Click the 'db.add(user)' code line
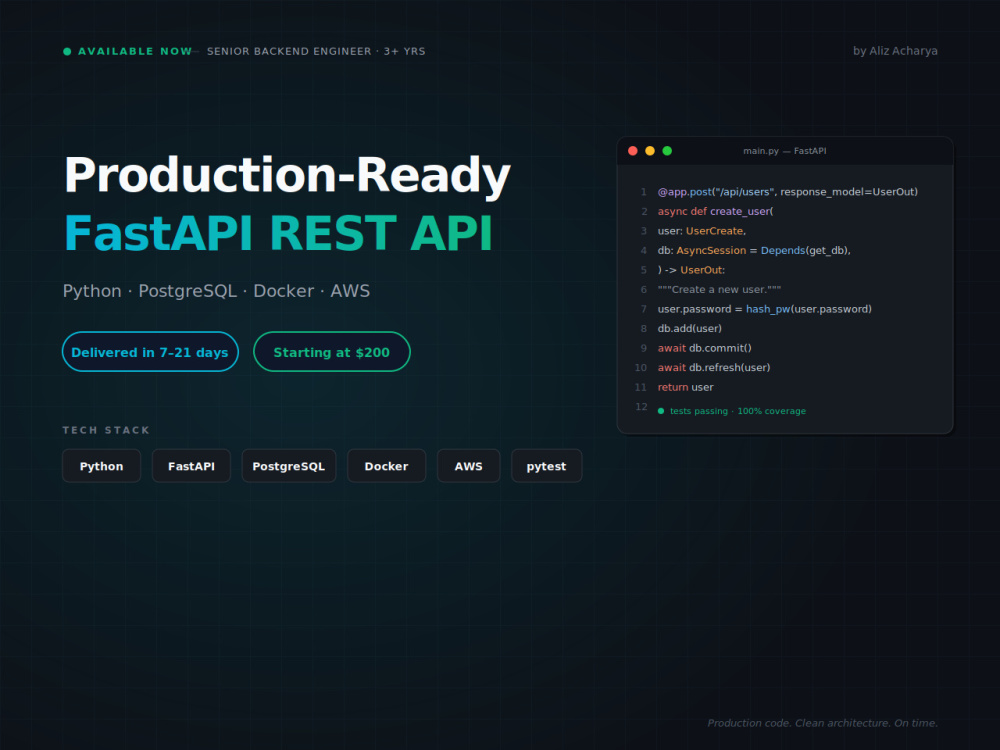This screenshot has height=750, width=1000. click(x=689, y=328)
